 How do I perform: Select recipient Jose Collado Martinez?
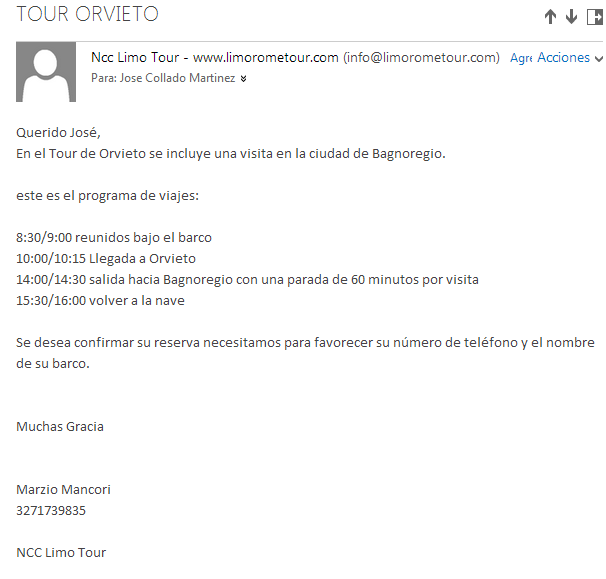177,78
